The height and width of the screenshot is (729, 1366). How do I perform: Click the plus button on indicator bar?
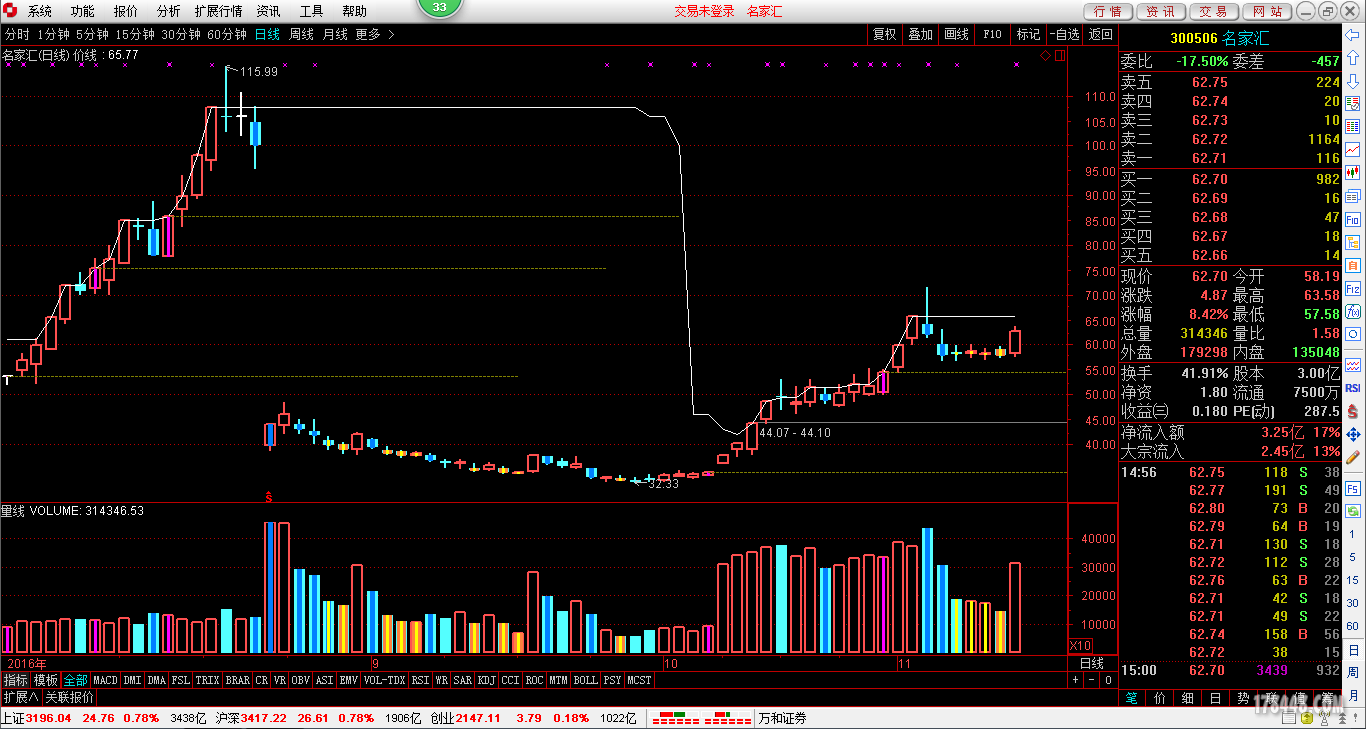tap(1075, 680)
